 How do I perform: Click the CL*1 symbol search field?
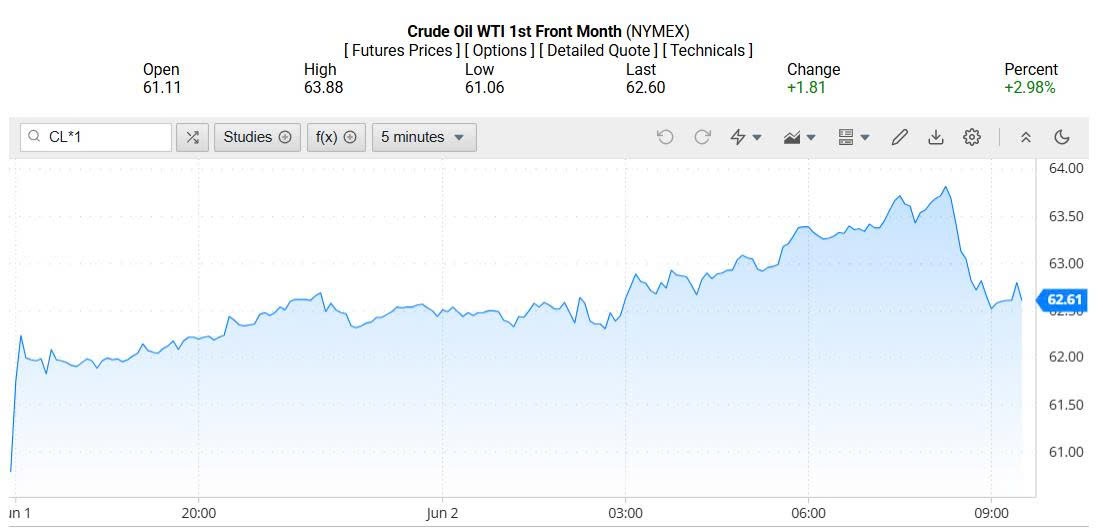tap(105, 137)
